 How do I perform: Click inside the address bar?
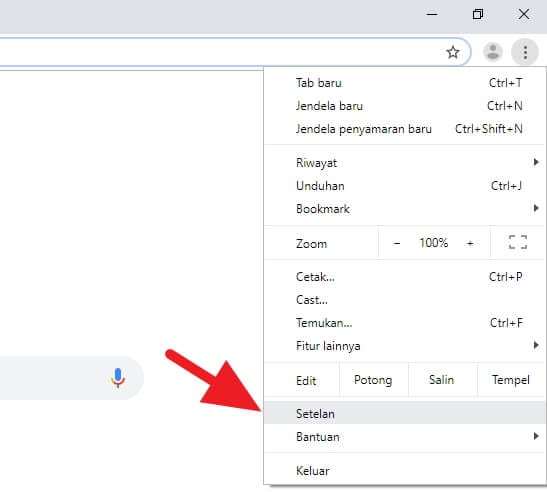[x=234, y=52]
